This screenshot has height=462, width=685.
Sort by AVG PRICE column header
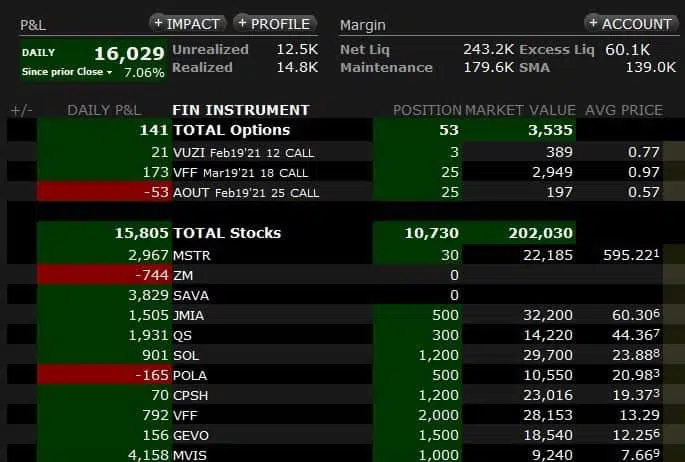624,110
